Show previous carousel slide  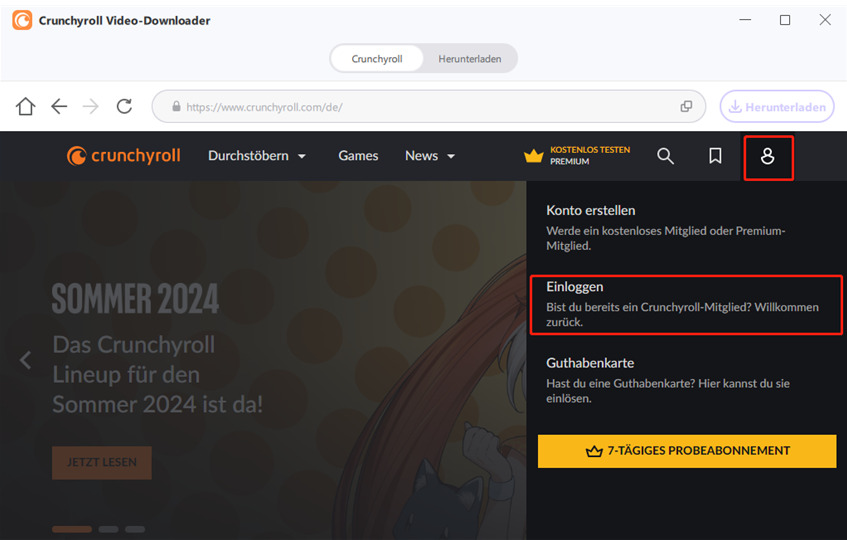point(25,360)
